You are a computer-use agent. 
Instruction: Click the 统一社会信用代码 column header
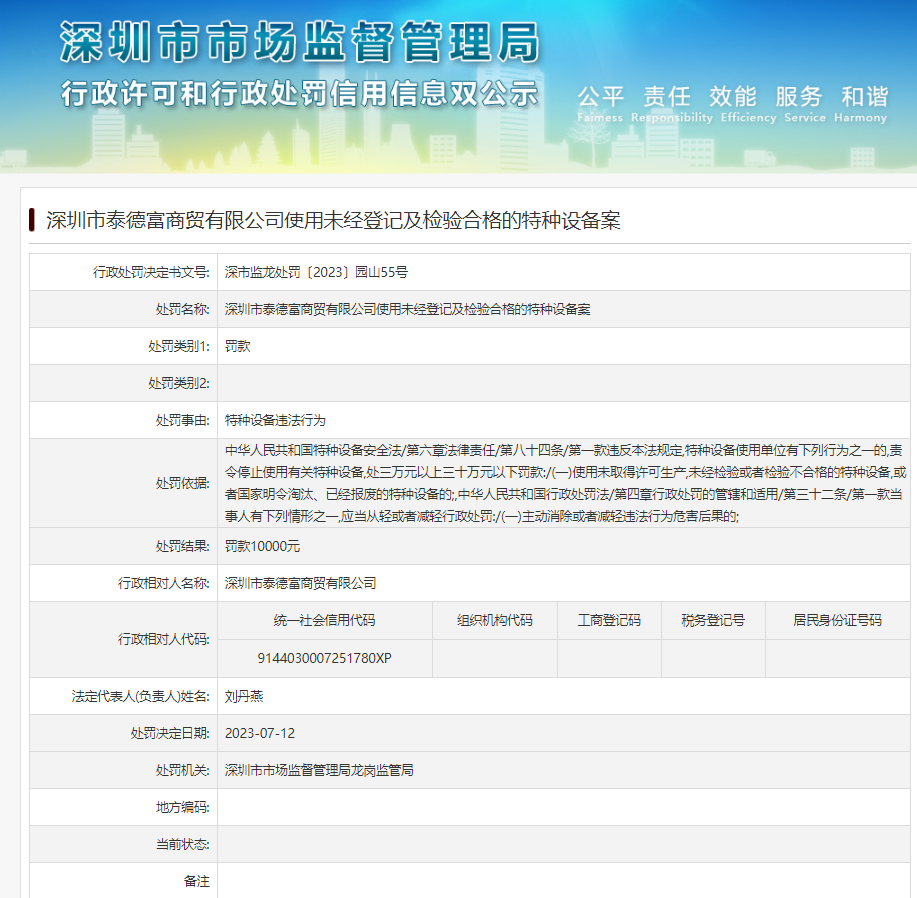[x=324, y=620]
